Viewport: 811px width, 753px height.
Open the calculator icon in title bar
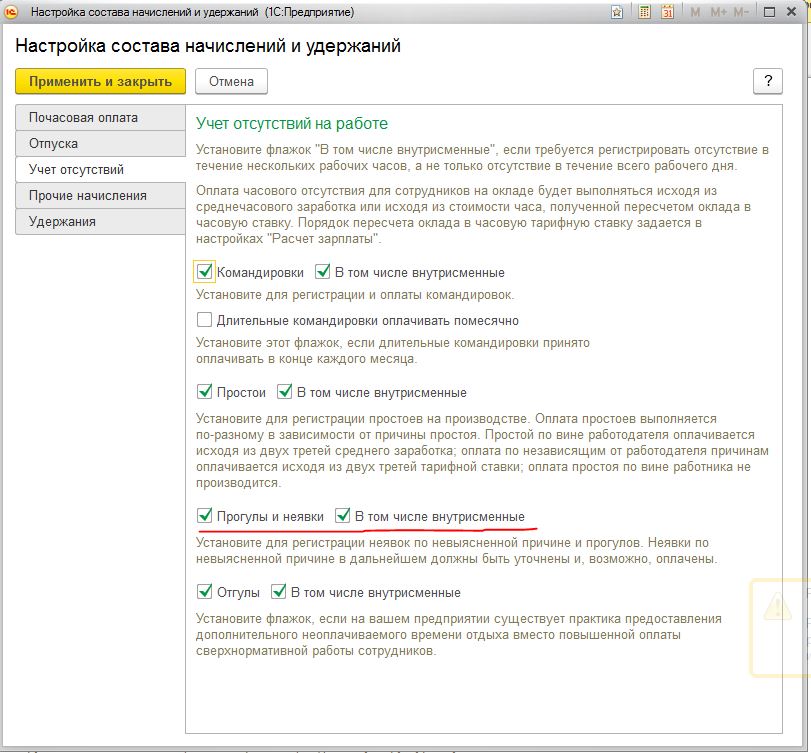click(x=644, y=12)
